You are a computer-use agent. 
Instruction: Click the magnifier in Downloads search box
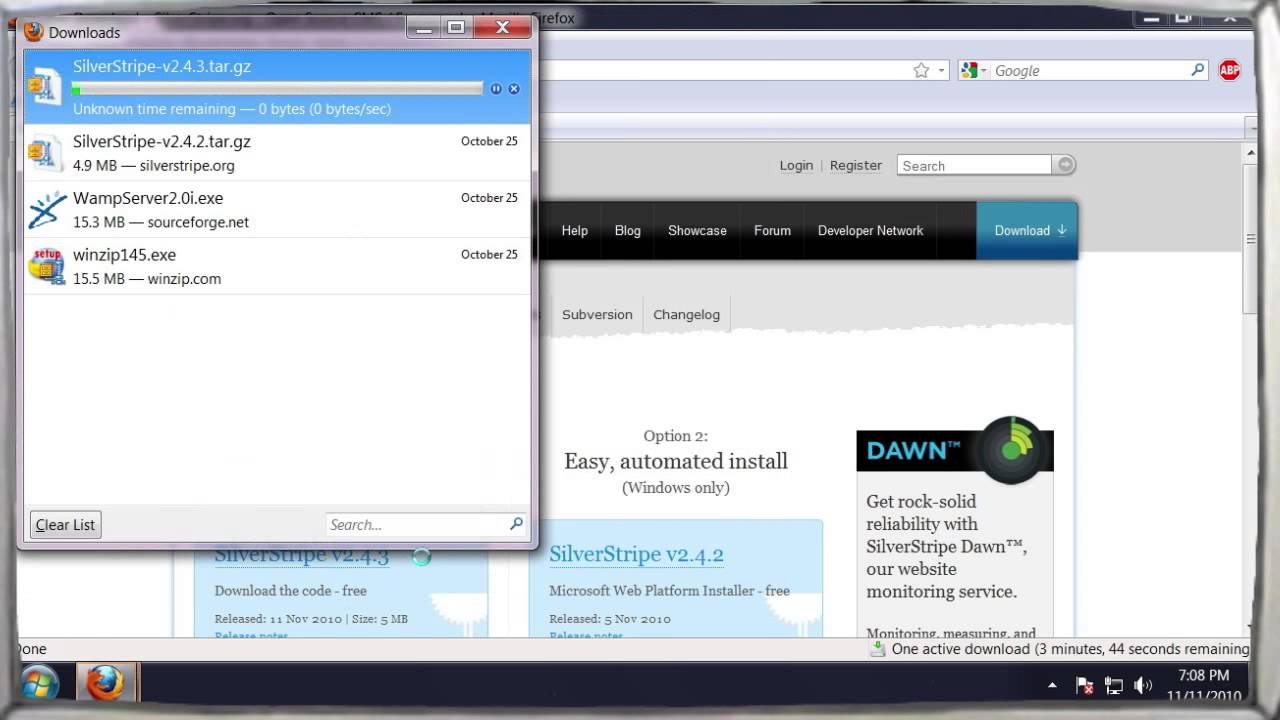tap(516, 523)
